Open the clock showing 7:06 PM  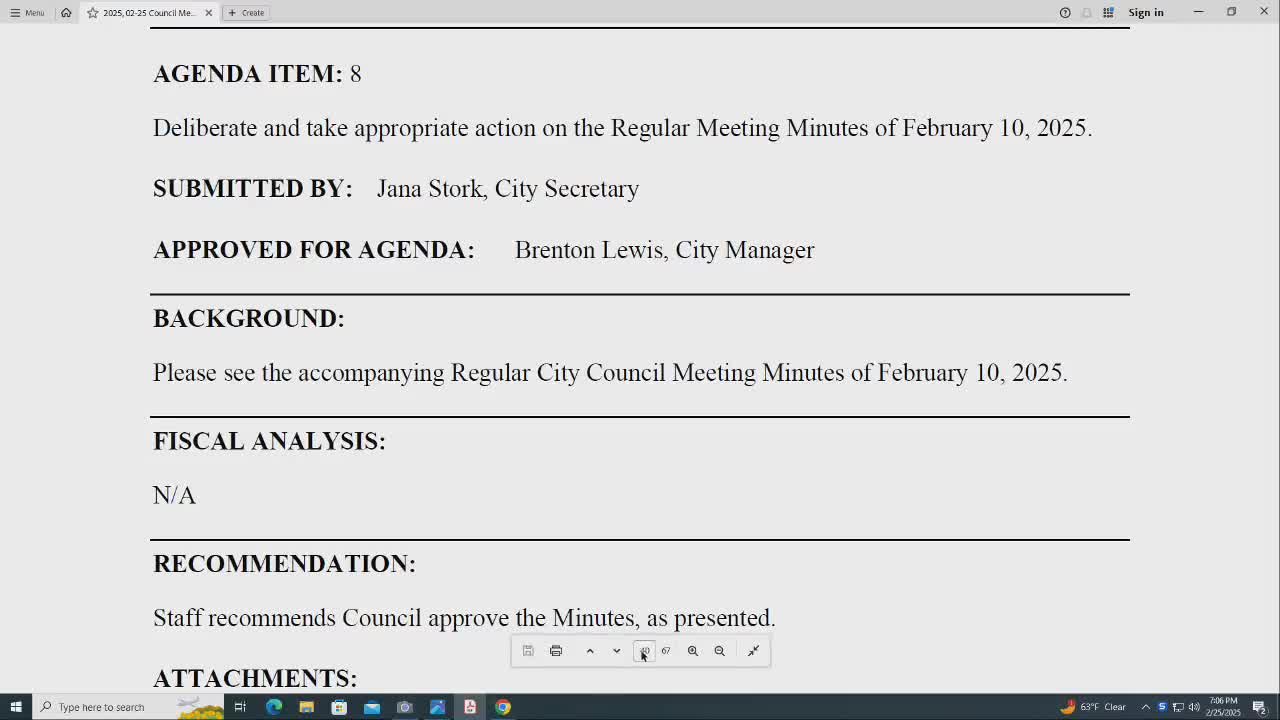tap(1223, 707)
